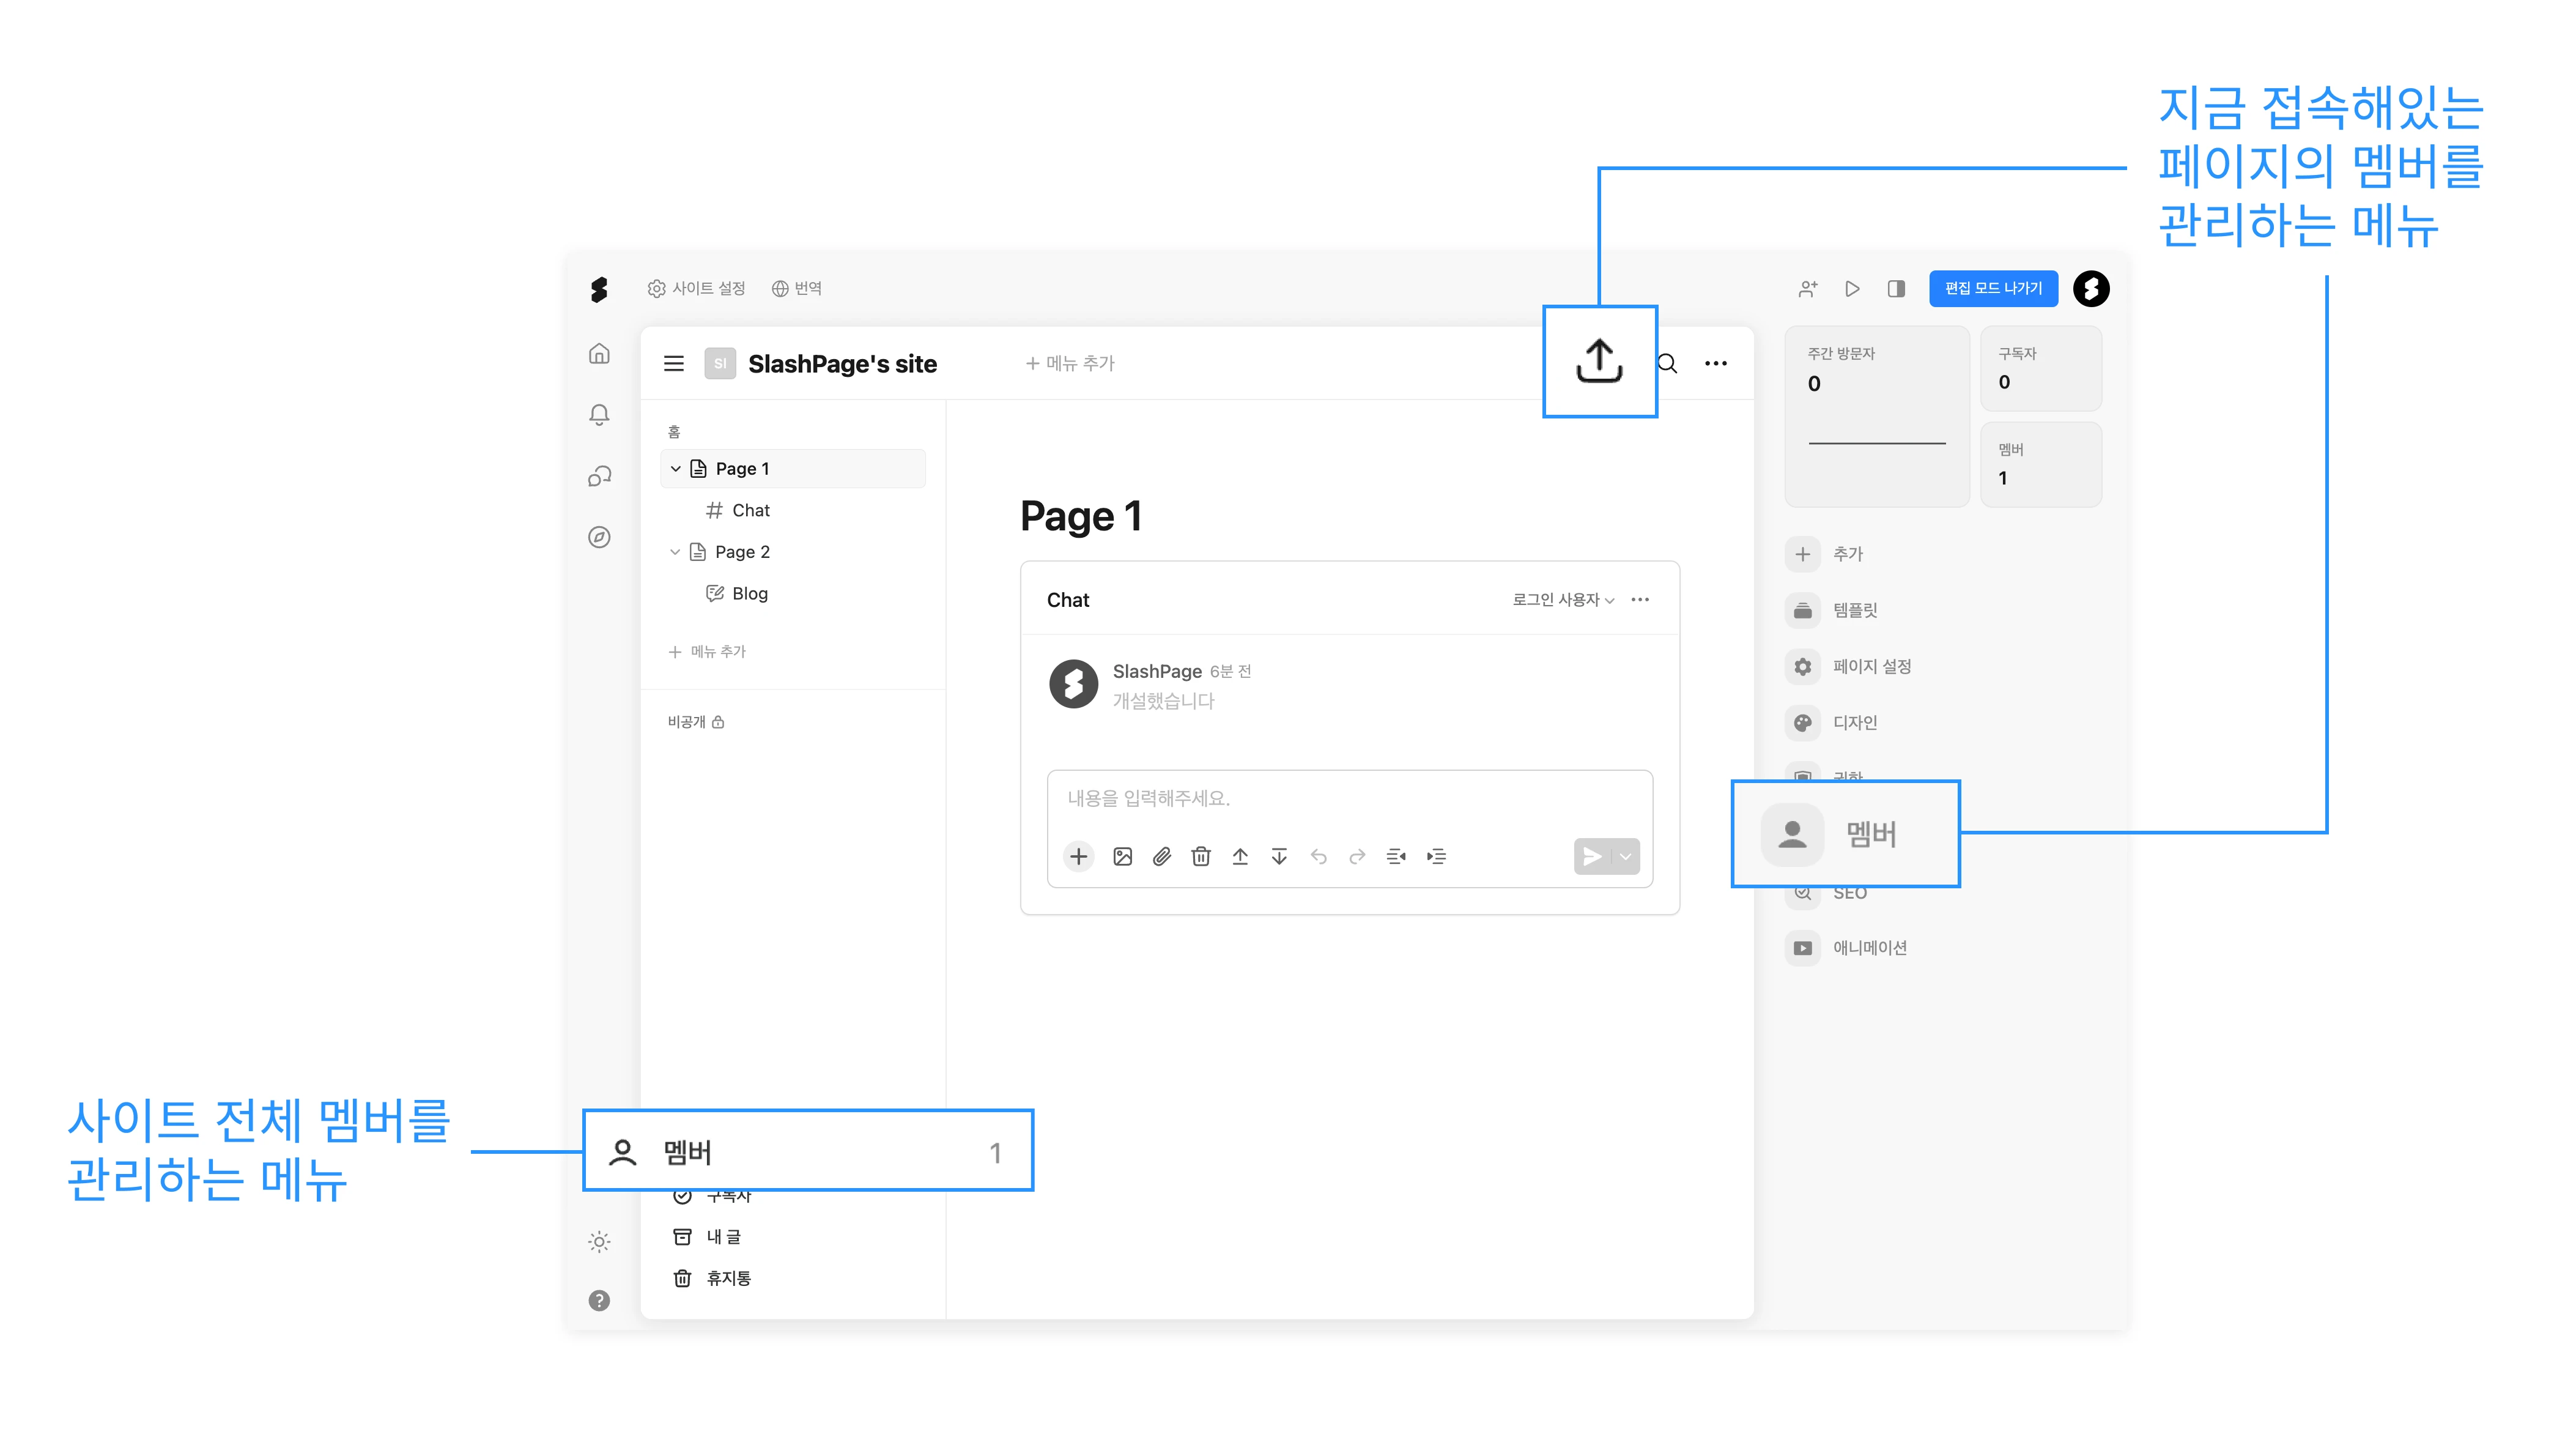Click the move block down arrow icon

(x=1279, y=857)
